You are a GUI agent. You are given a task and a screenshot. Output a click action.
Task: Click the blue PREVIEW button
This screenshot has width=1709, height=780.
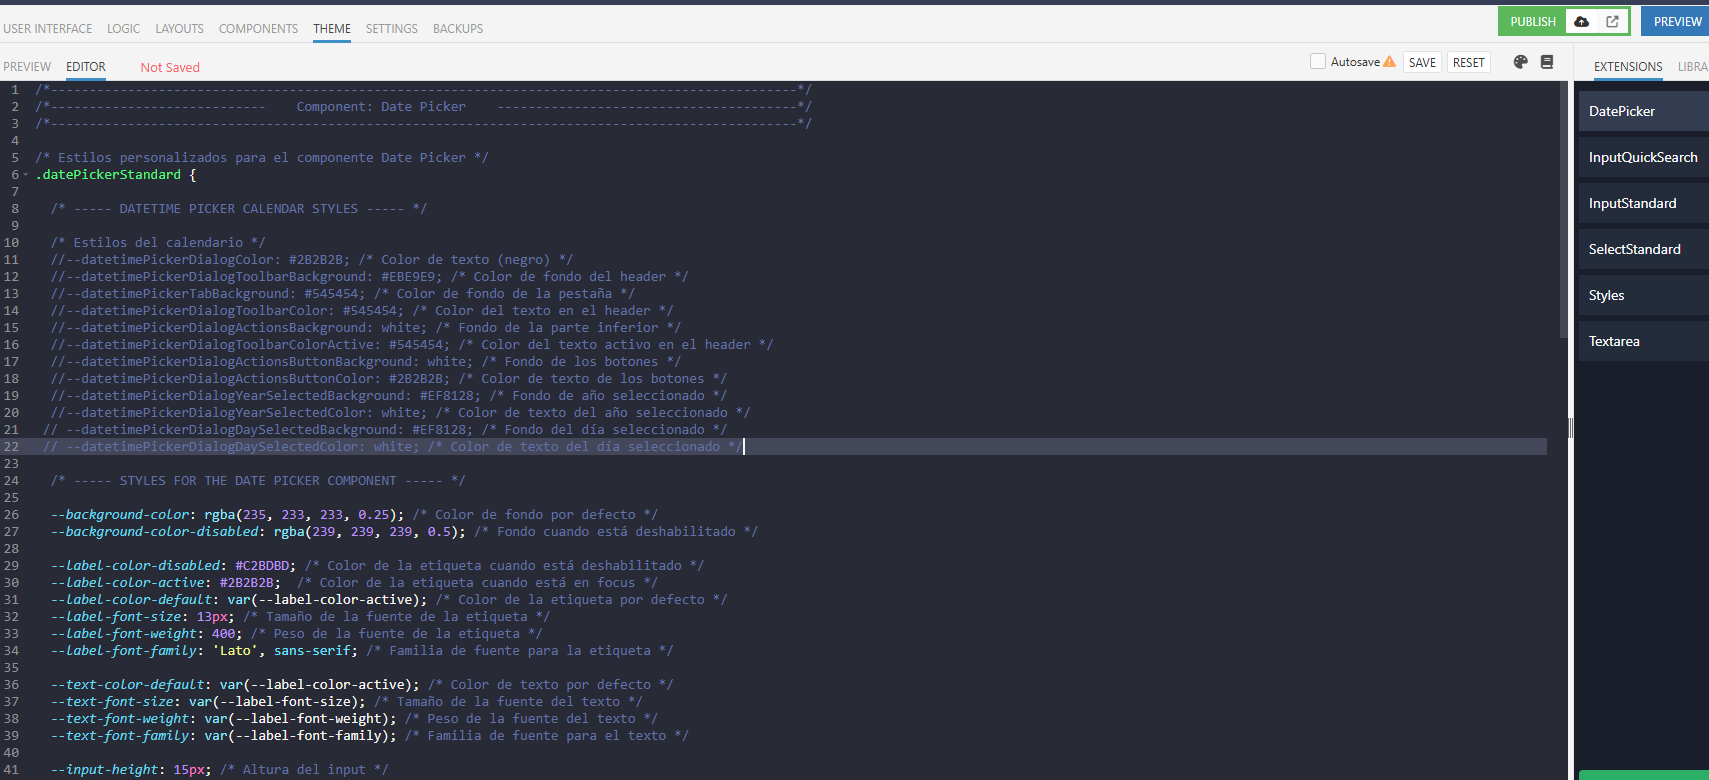coord(1676,21)
